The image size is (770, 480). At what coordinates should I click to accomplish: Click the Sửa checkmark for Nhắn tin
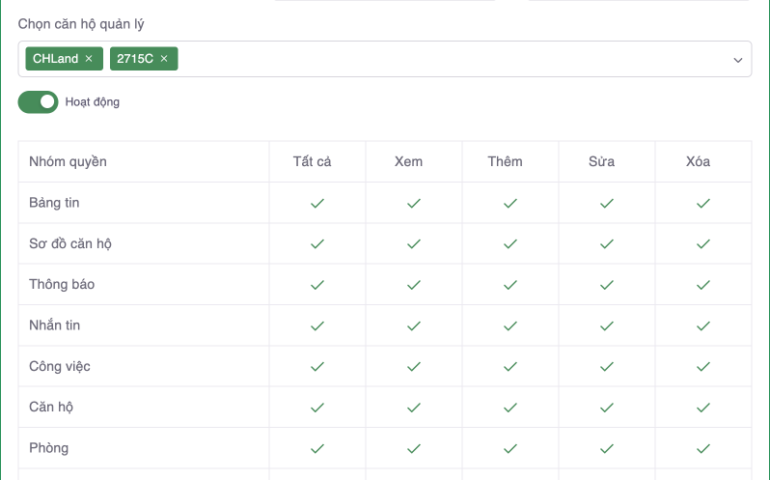point(606,326)
